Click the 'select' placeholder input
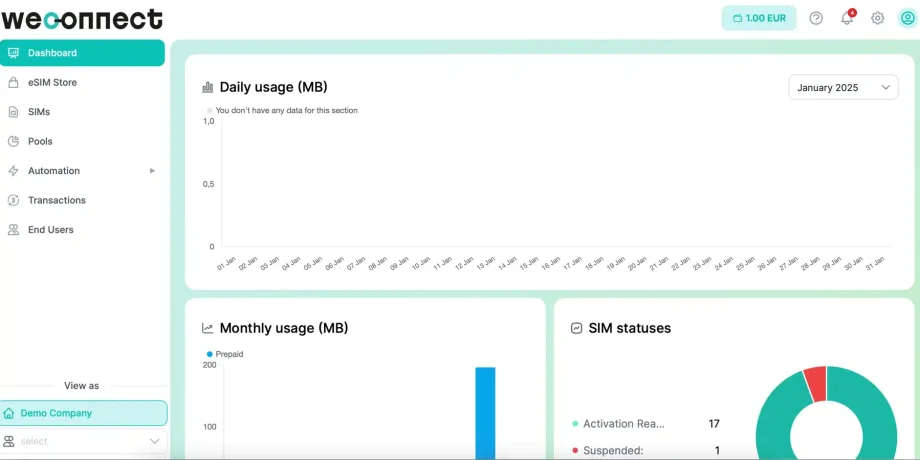This screenshot has height=460, width=920. point(83,441)
